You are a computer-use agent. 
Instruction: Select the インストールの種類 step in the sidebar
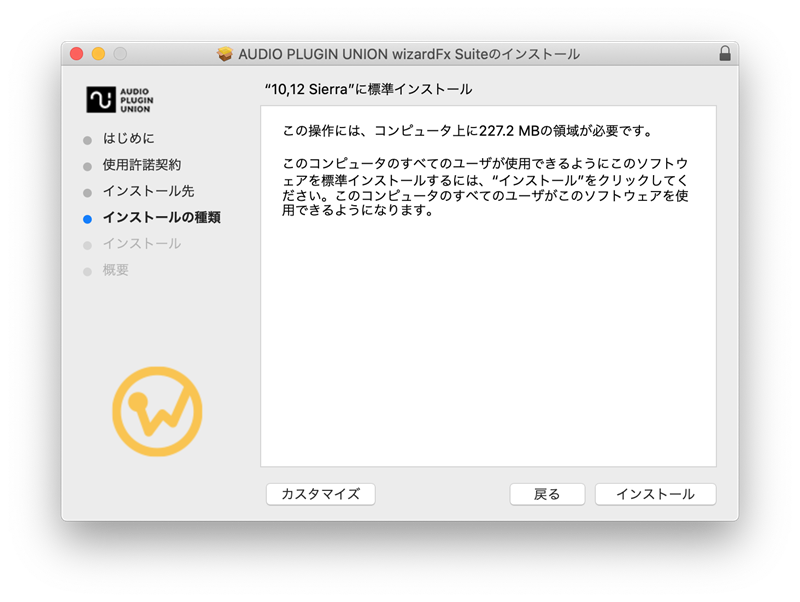point(162,217)
